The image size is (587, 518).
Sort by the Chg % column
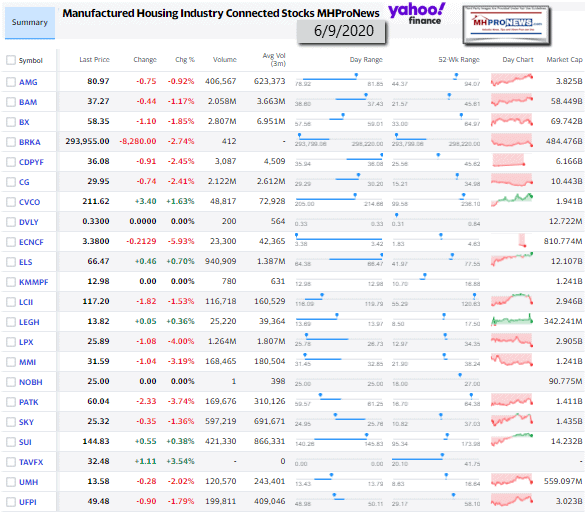185,60
